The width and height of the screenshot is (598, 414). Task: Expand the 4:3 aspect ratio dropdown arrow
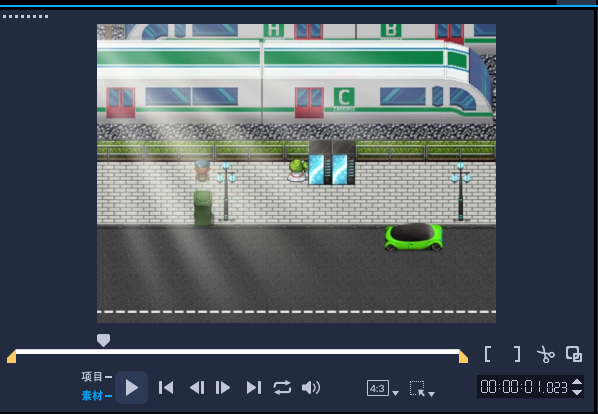395,393
